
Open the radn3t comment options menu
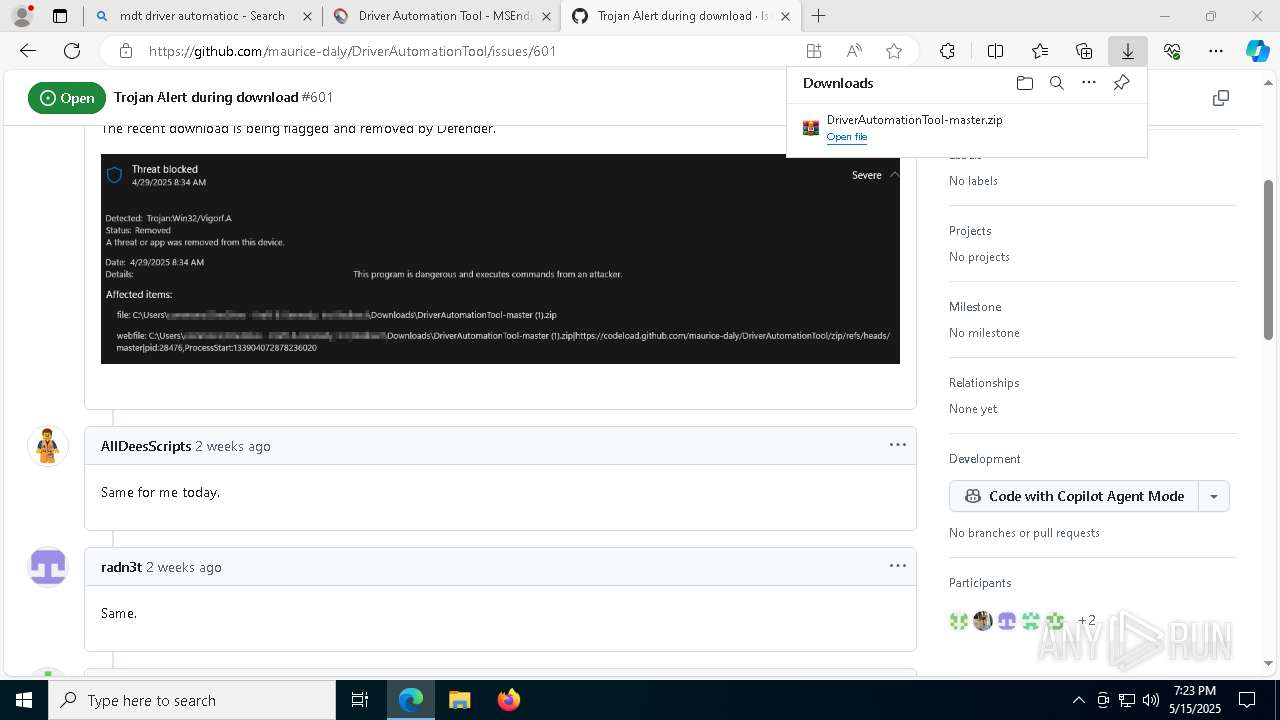(x=898, y=566)
